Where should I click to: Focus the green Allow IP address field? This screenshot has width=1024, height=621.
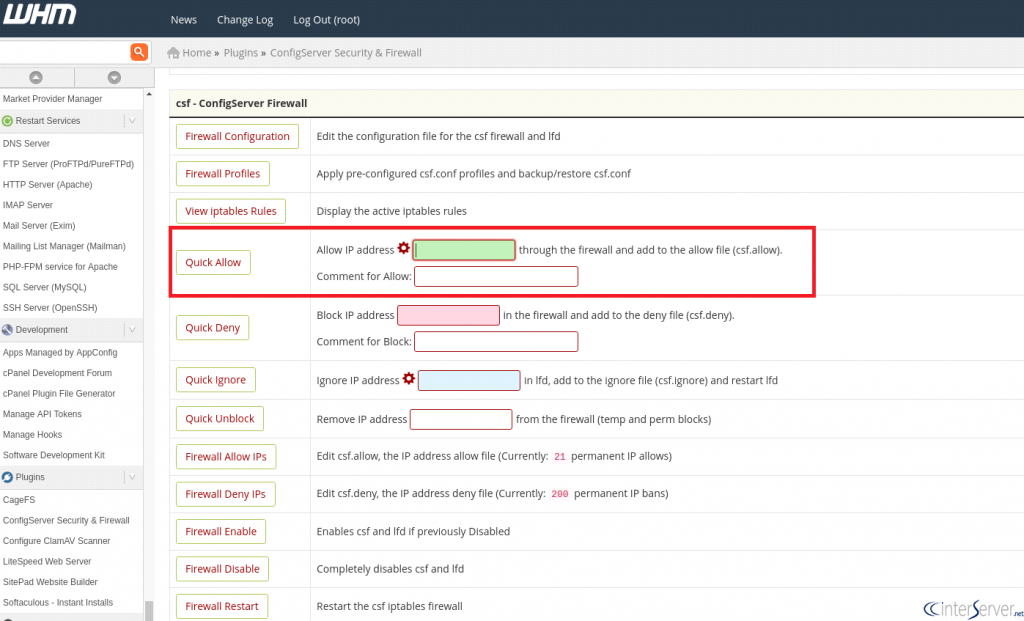tap(464, 250)
